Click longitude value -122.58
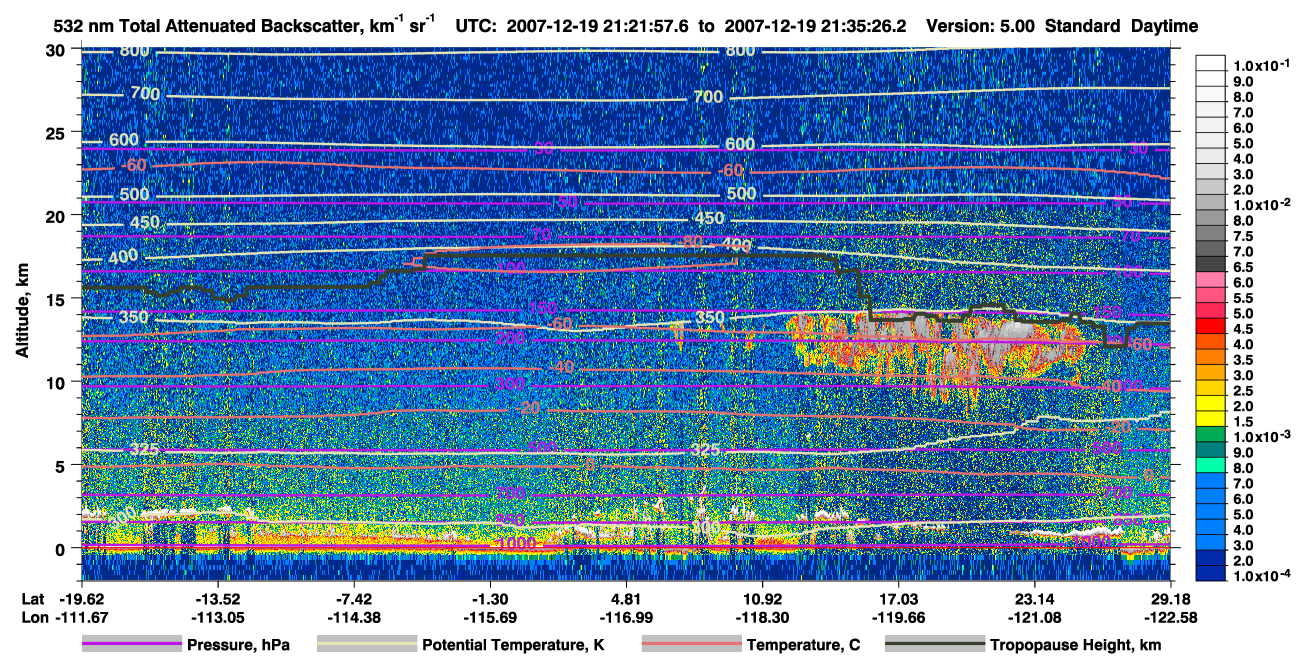This screenshot has height=667, width=1300. (1170, 617)
